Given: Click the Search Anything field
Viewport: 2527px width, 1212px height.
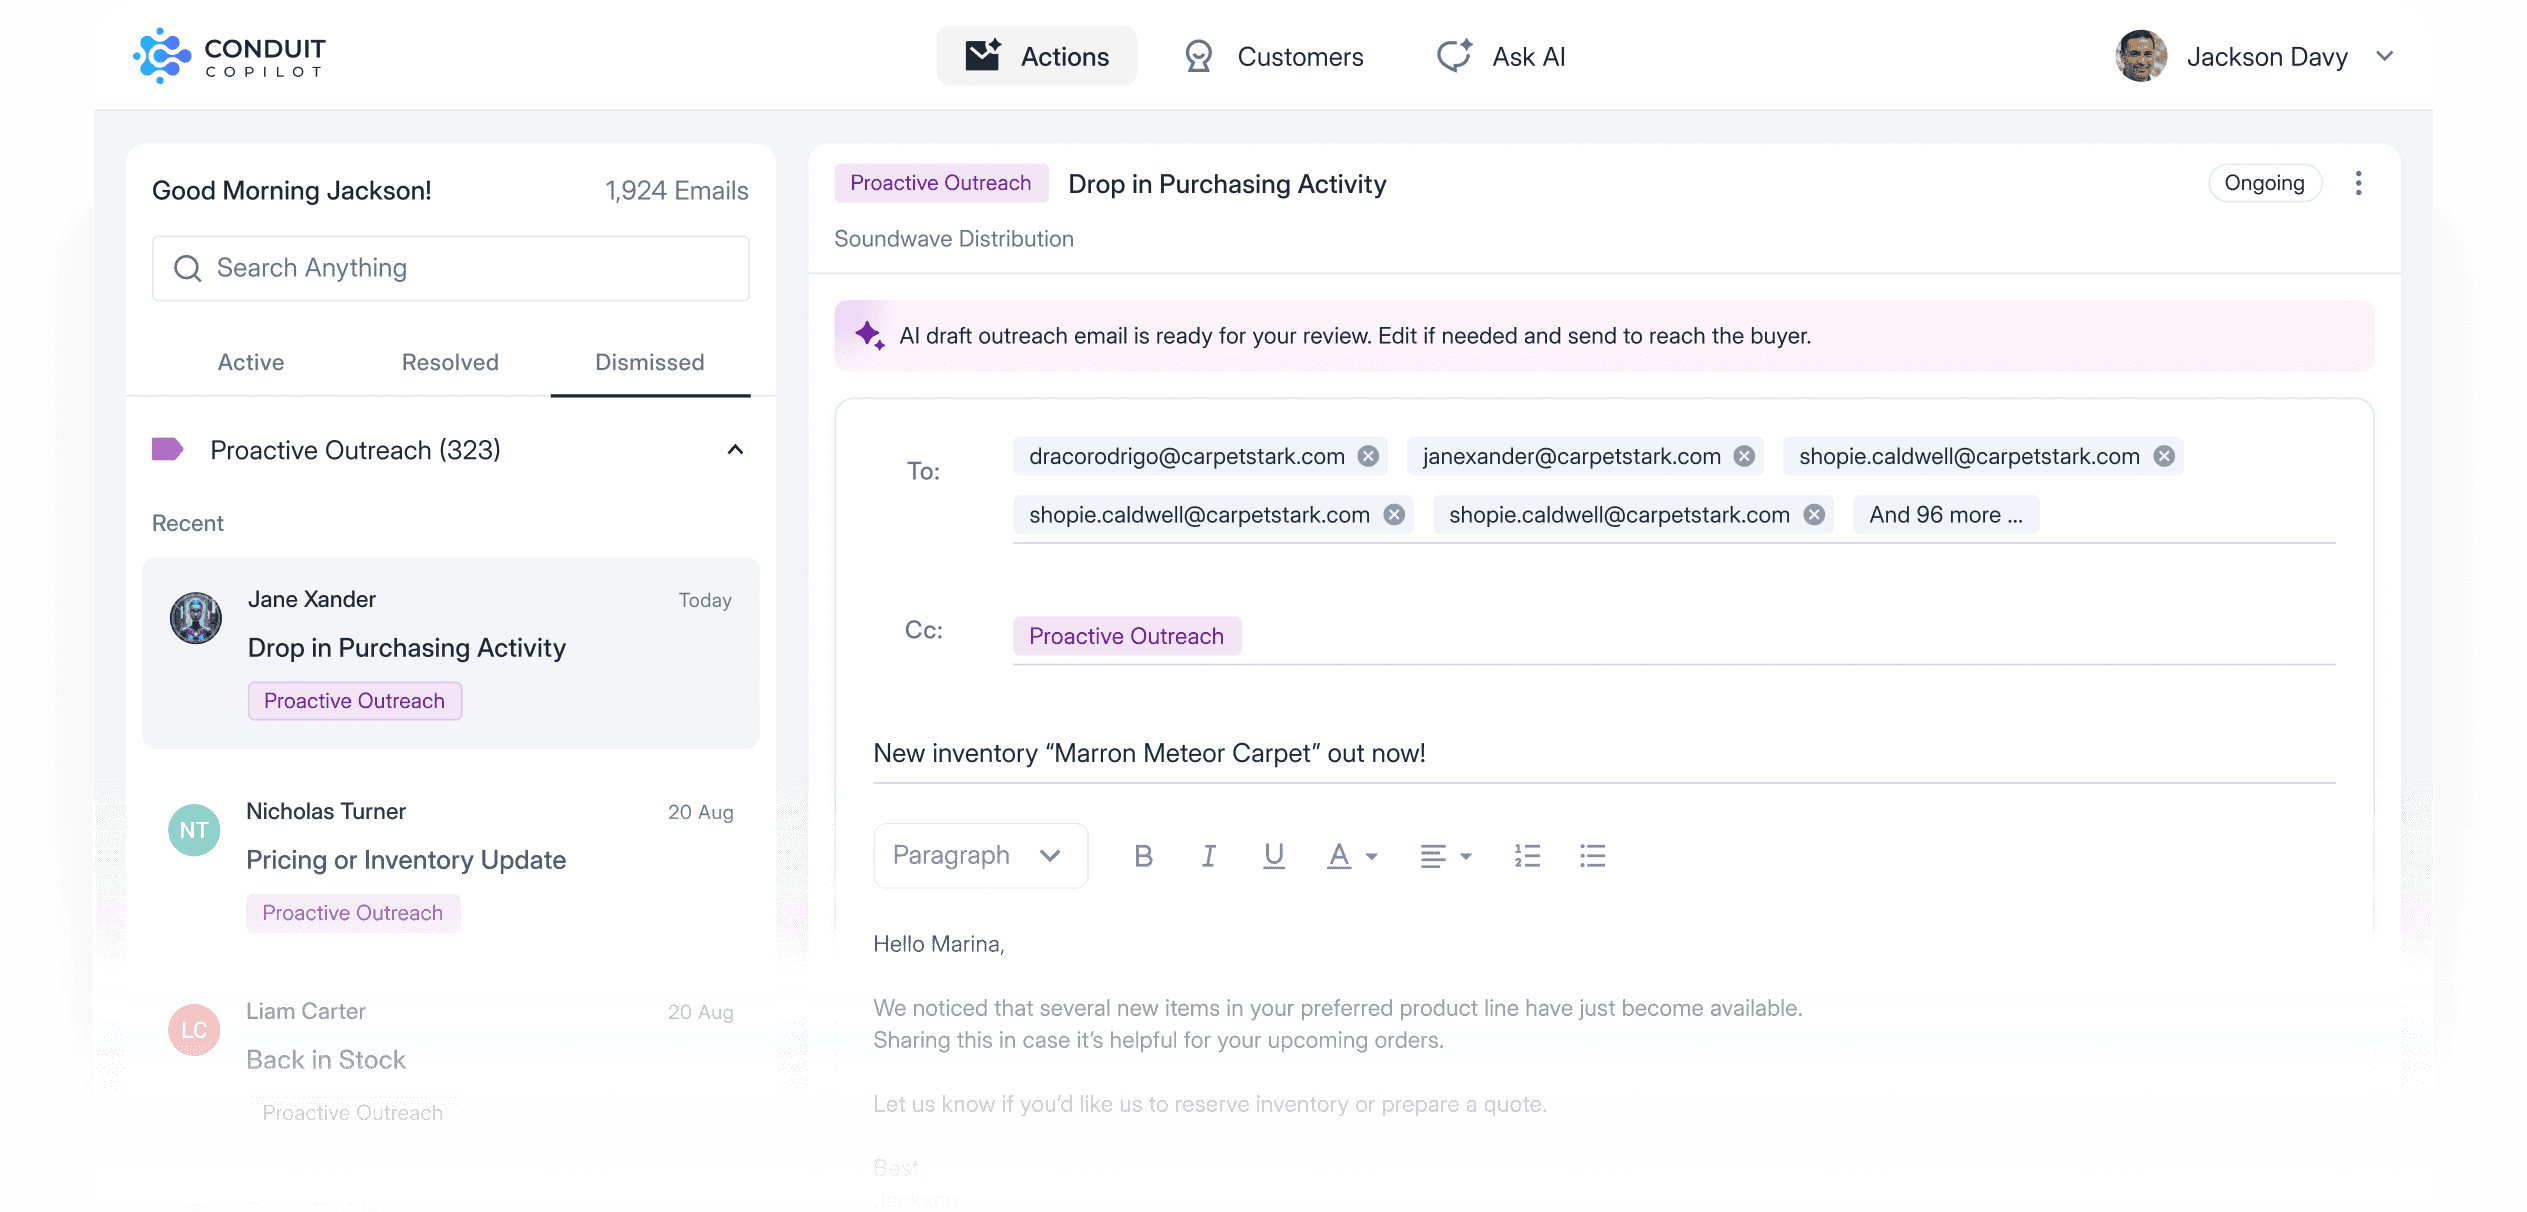Looking at the screenshot, I should point(451,268).
